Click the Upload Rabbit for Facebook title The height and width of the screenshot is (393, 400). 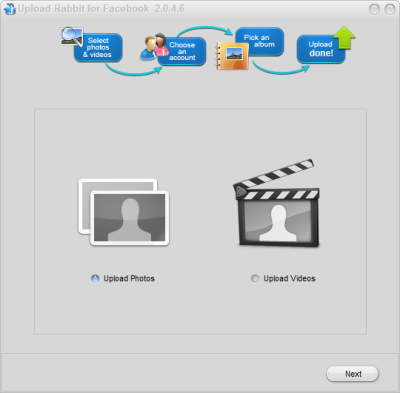(101, 8)
